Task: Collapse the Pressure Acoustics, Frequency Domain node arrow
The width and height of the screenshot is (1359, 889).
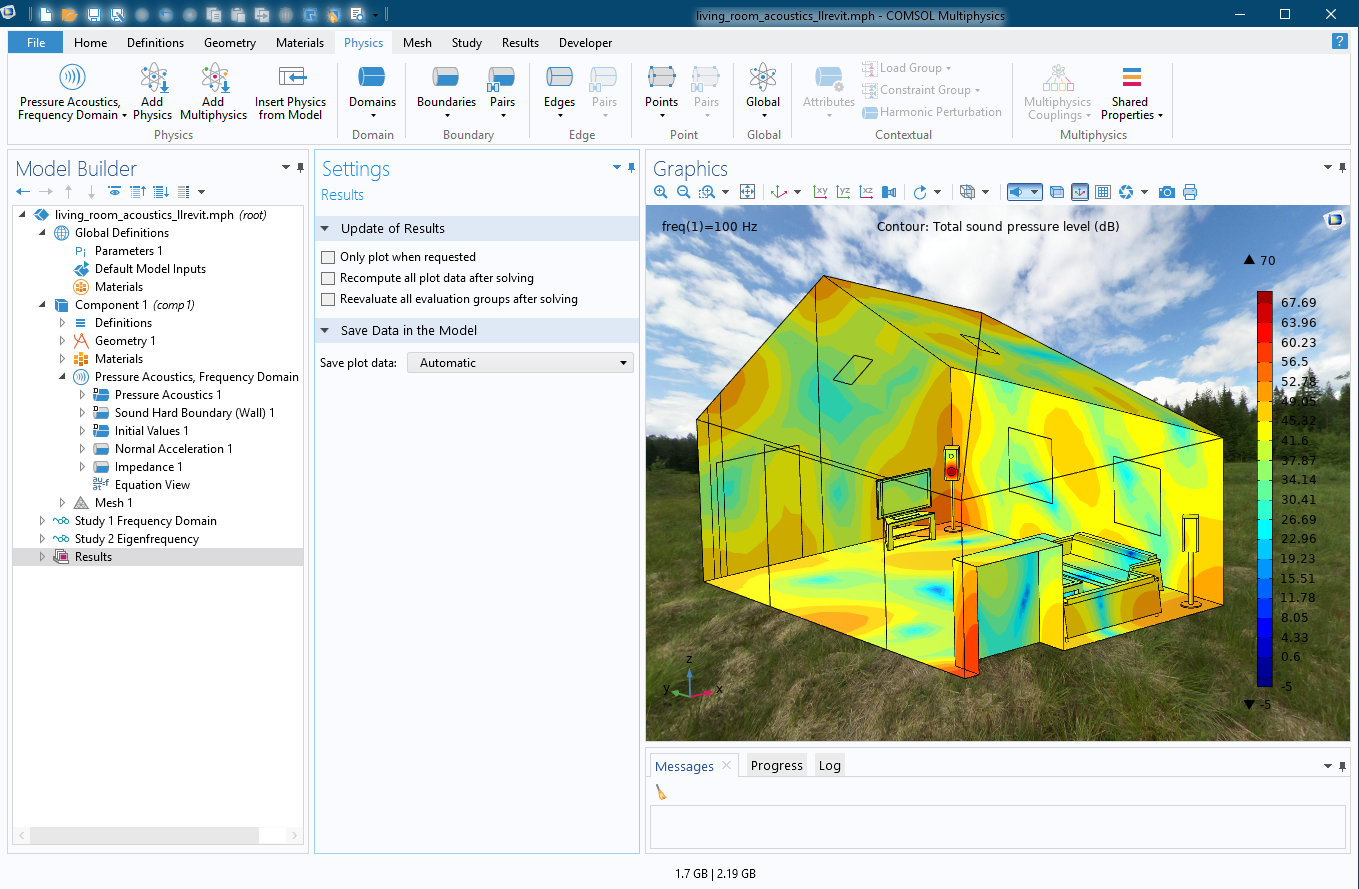Action: coord(62,377)
